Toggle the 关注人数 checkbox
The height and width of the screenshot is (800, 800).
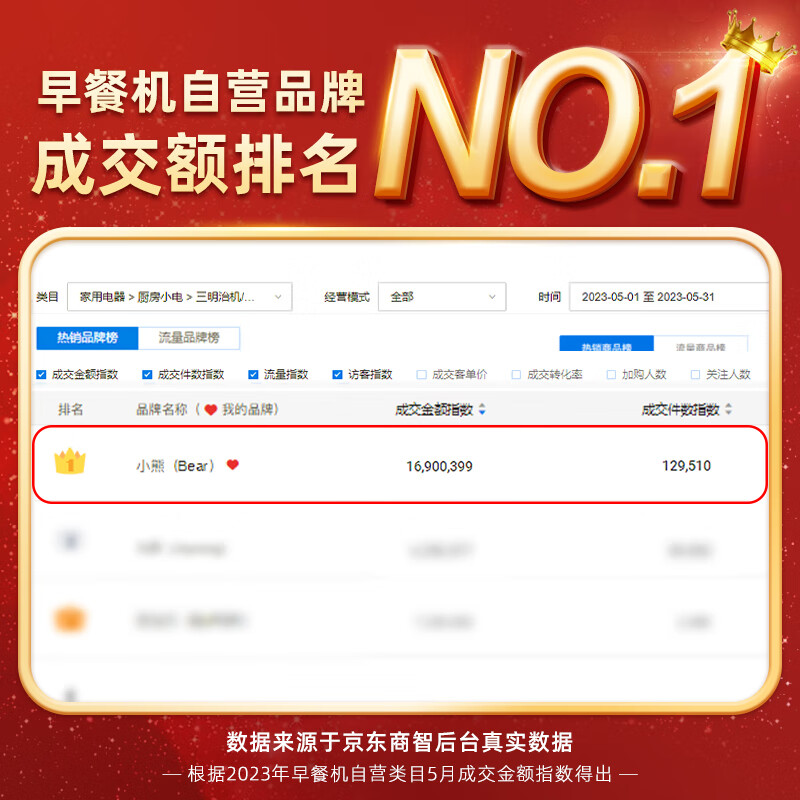point(695,374)
